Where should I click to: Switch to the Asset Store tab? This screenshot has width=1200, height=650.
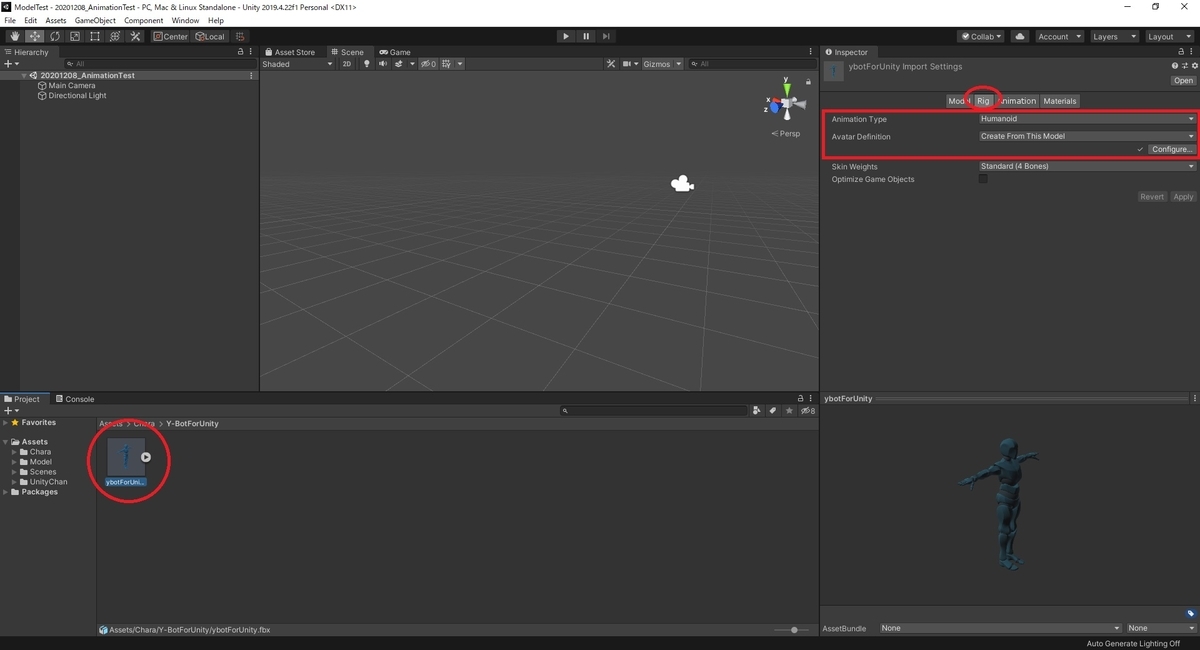[290, 52]
